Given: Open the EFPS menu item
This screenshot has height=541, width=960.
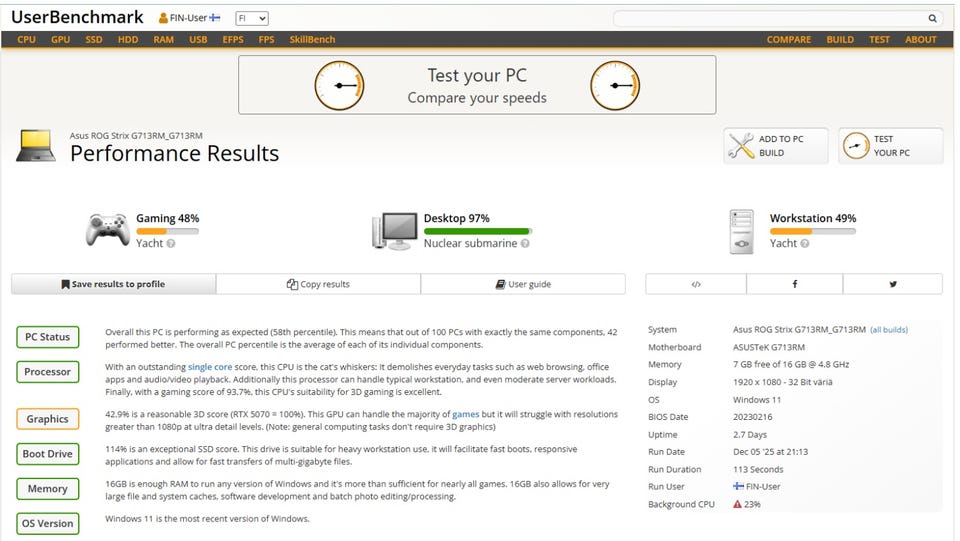Looking at the screenshot, I should click(233, 39).
